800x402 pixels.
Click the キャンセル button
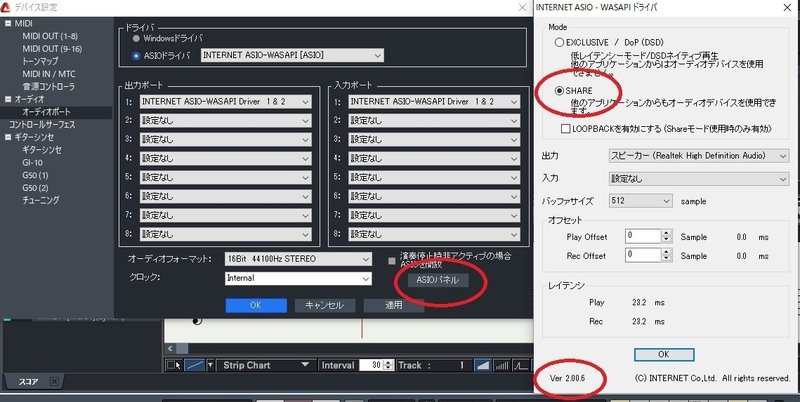(324, 305)
